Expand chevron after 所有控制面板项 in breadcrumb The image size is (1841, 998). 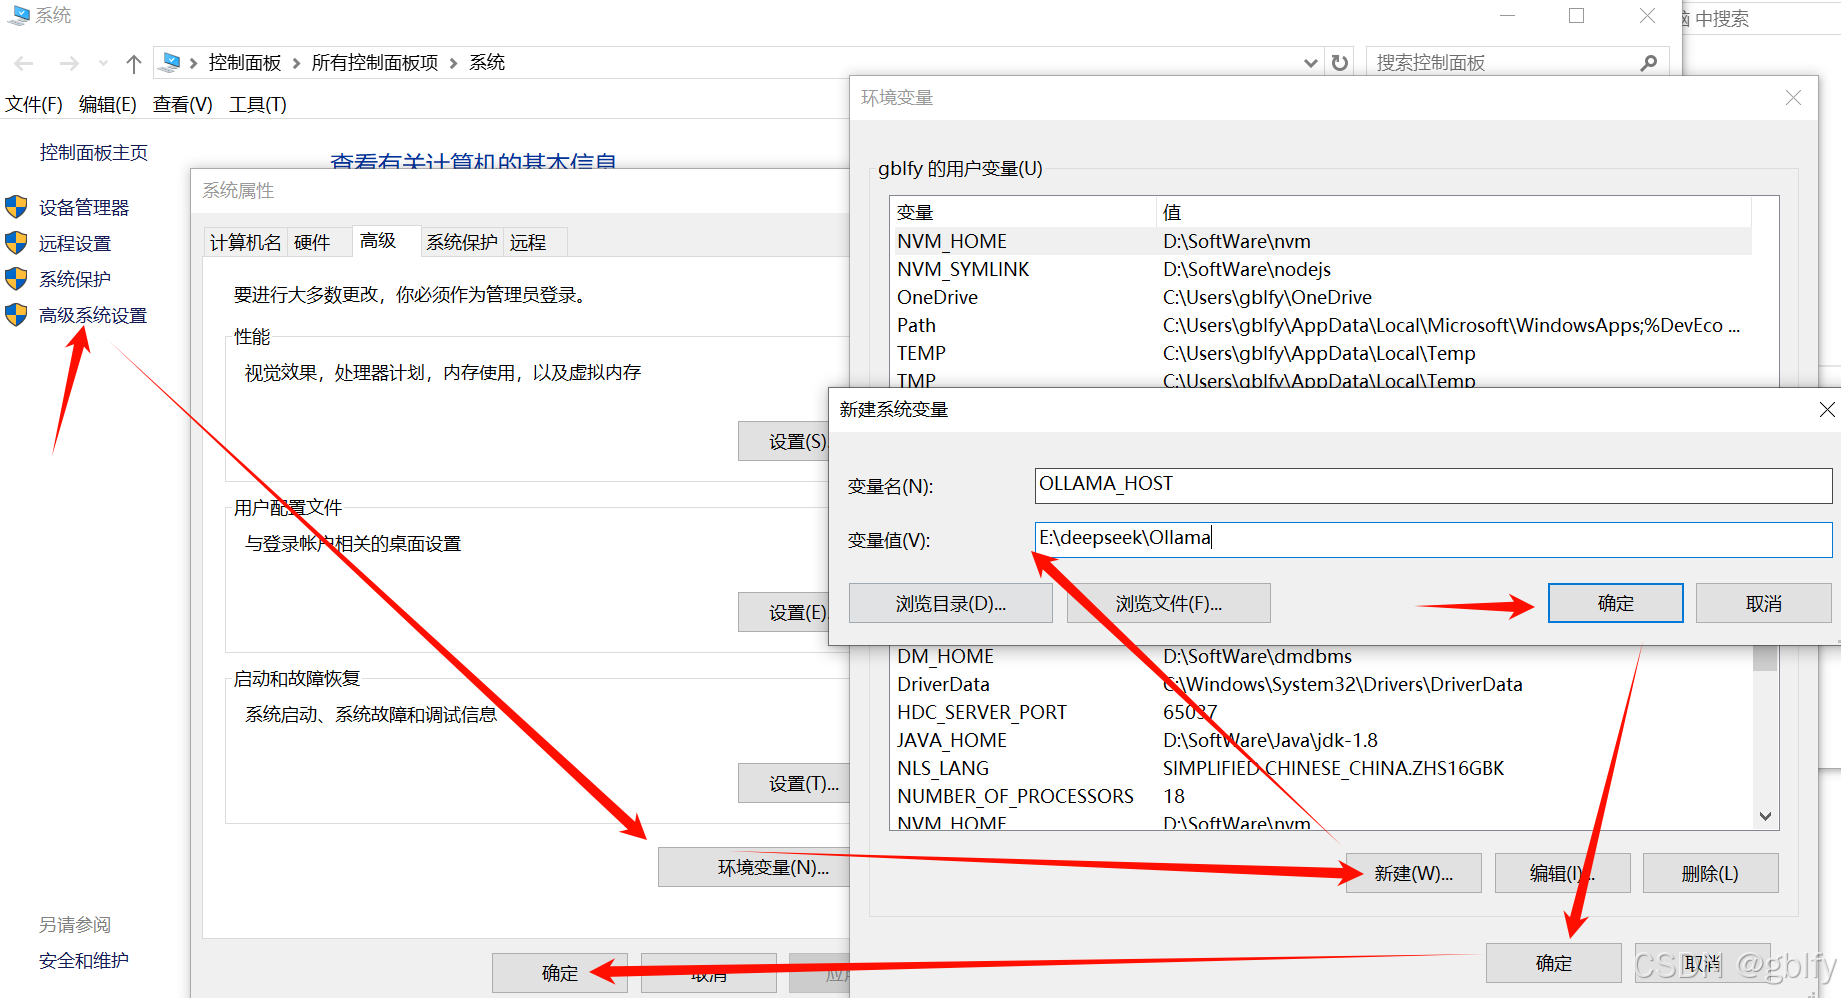click(453, 64)
